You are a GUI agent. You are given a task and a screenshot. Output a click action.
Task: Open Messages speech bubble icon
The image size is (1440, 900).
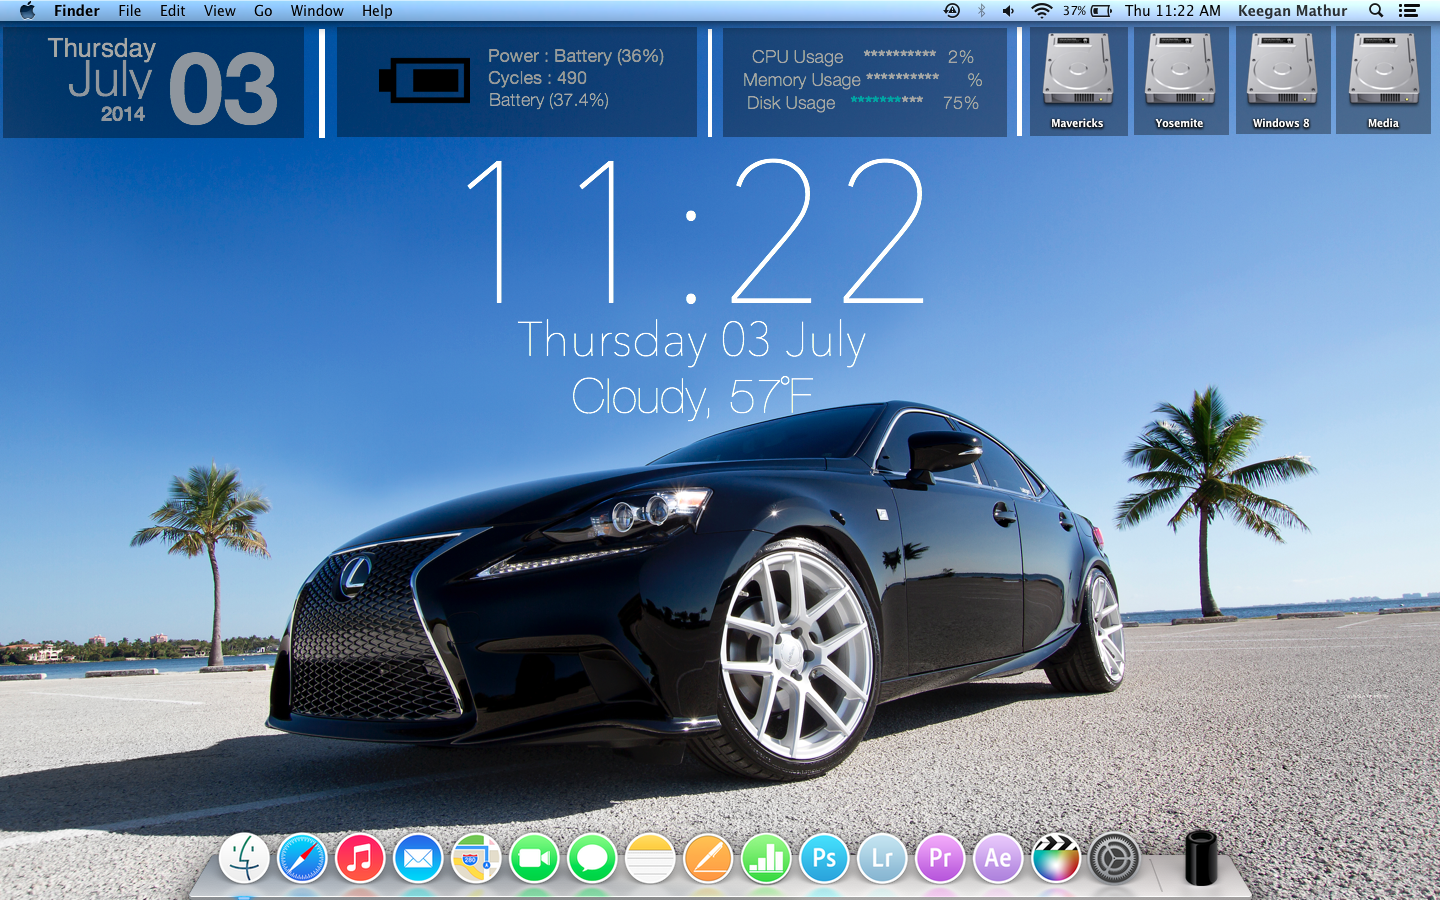click(x=592, y=858)
